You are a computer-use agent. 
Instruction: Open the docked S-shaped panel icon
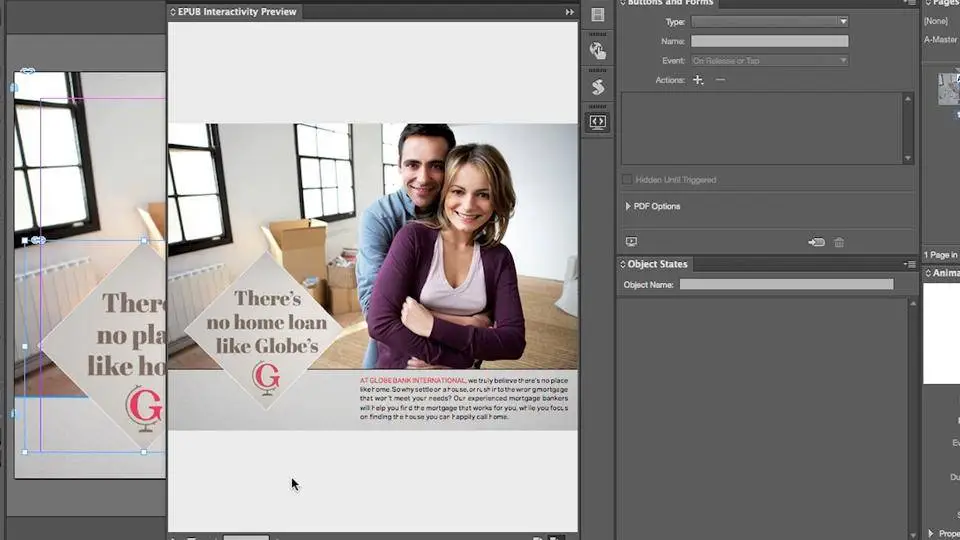[598, 86]
